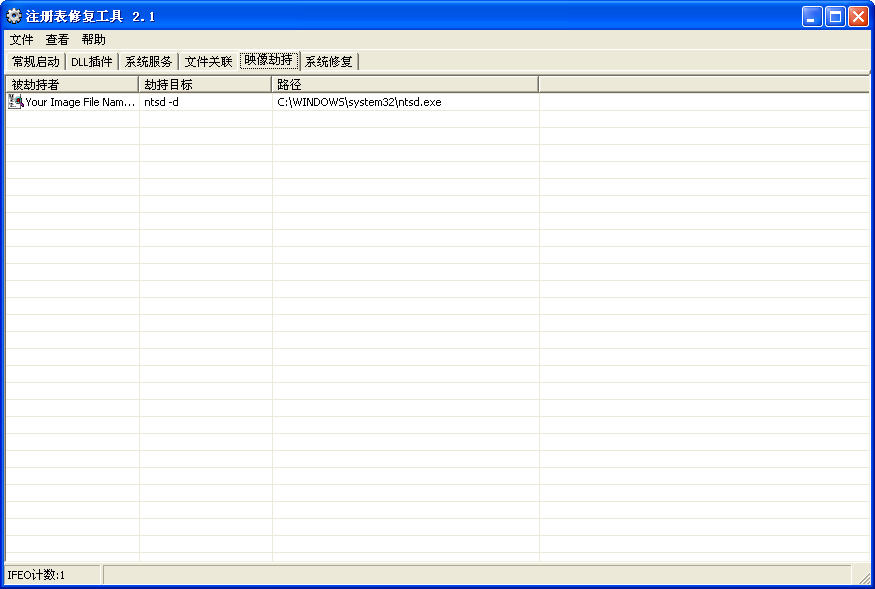Maximize the 注册表修复工具 window

(835, 16)
